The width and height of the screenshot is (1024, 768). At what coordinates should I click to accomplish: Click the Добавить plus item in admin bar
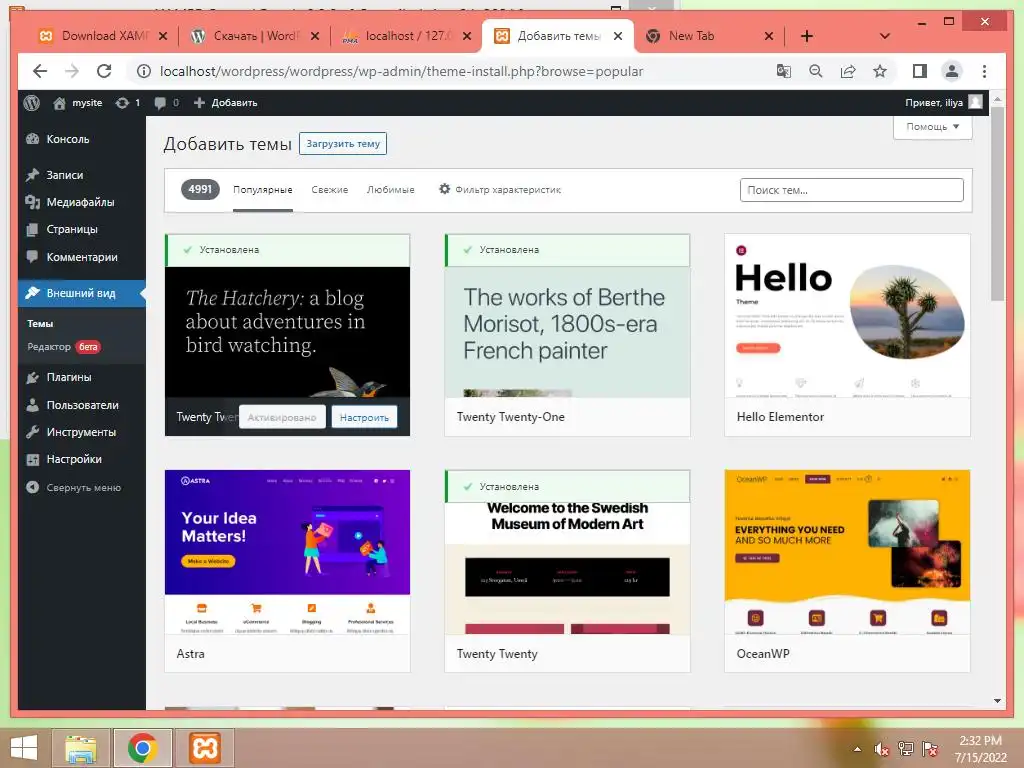(226, 103)
